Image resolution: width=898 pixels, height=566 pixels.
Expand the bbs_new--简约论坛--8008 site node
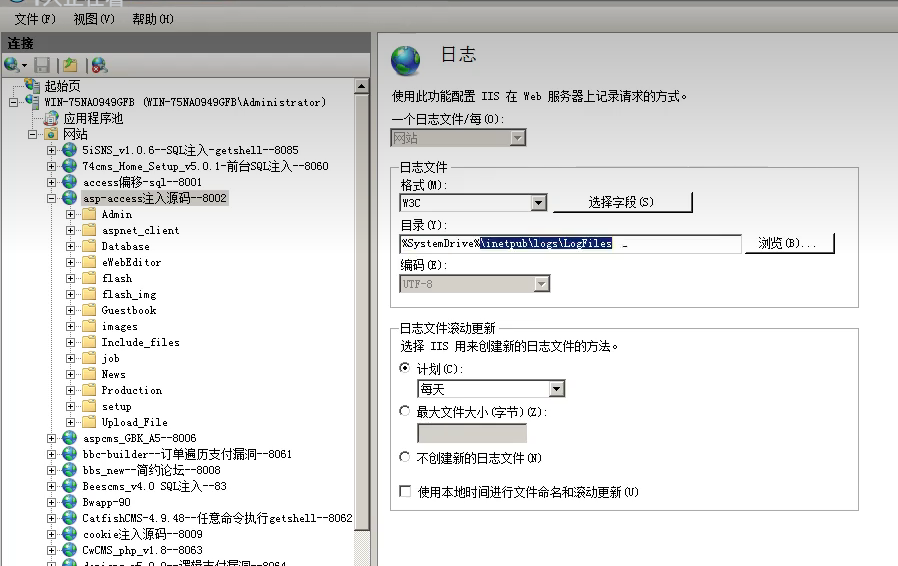click(x=52, y=470)
